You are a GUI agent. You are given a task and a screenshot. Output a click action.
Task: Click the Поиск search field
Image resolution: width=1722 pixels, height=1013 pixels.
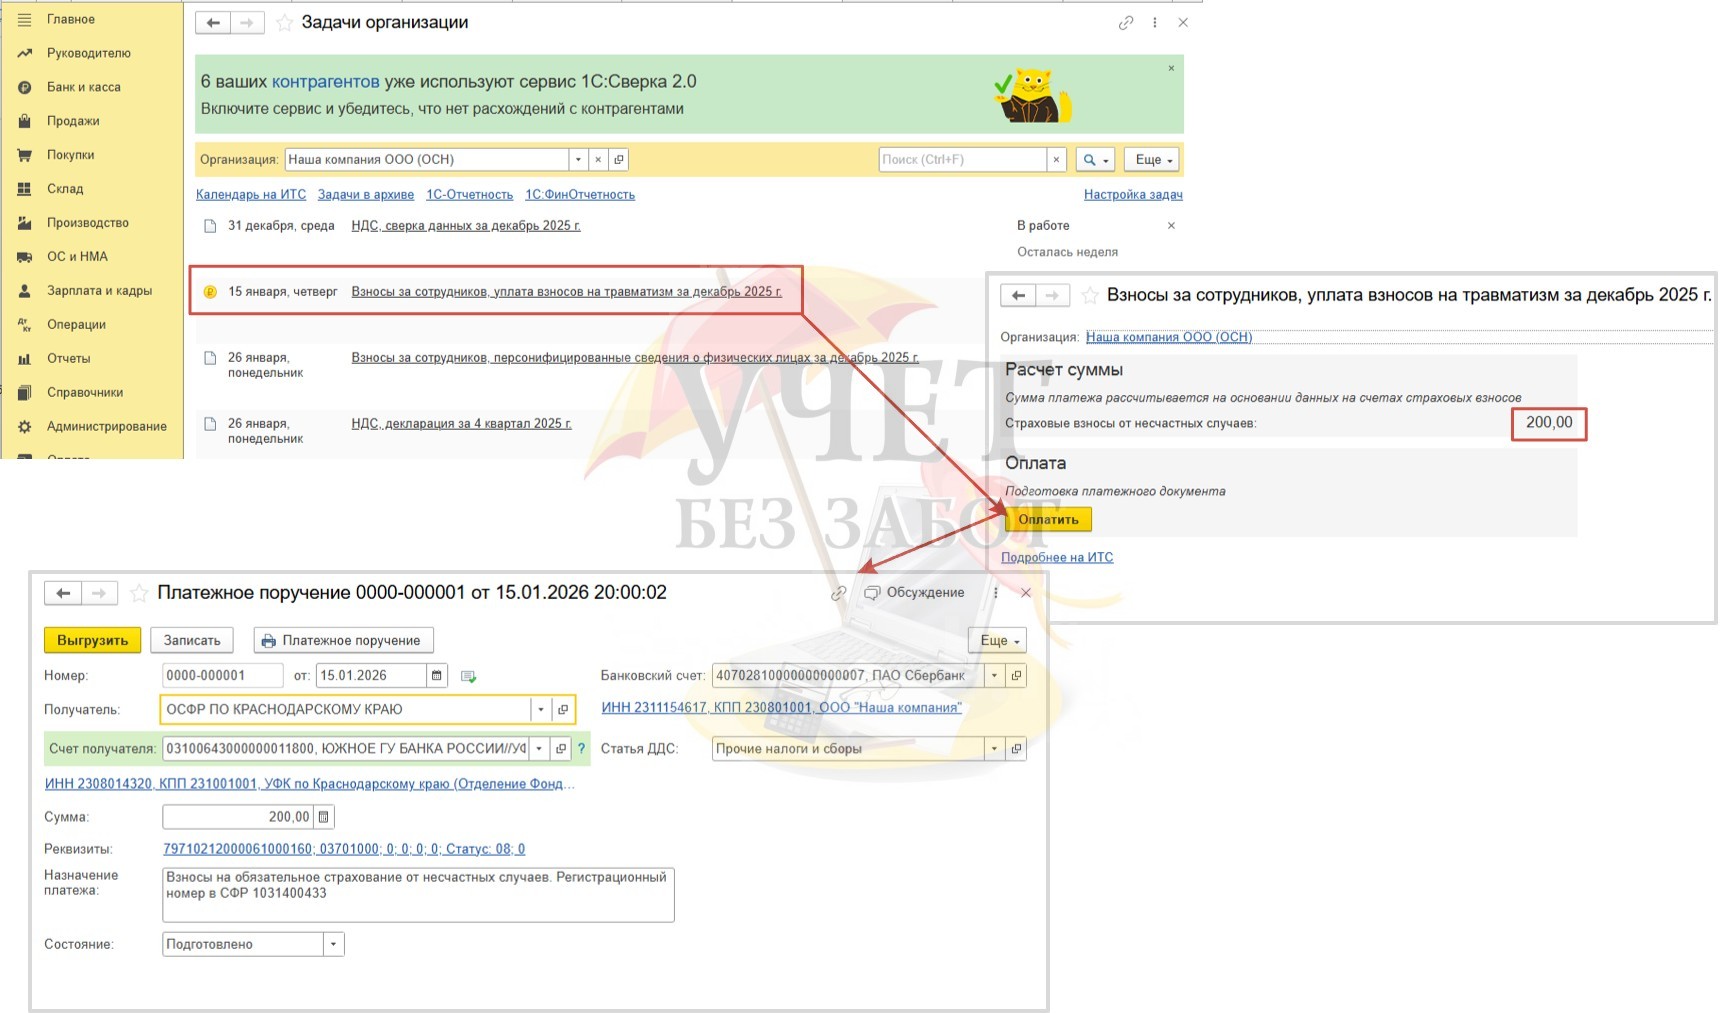pos(962,160)
